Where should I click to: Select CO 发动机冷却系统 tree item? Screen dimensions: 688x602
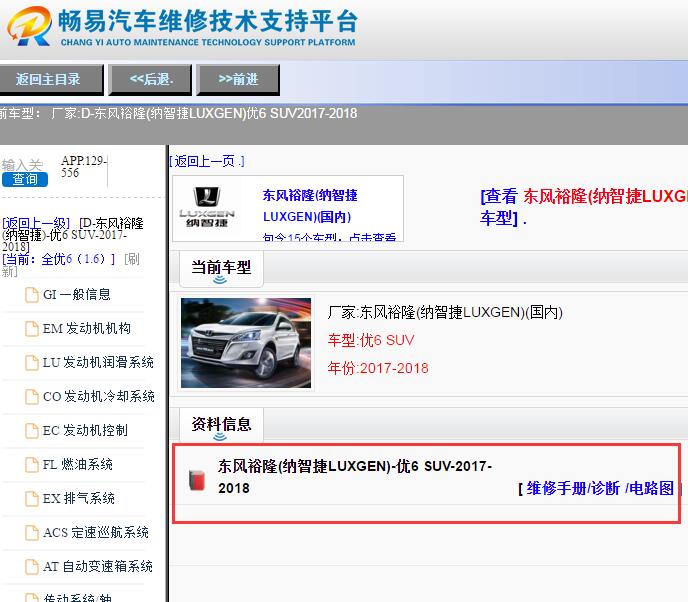tap(98, 396)
